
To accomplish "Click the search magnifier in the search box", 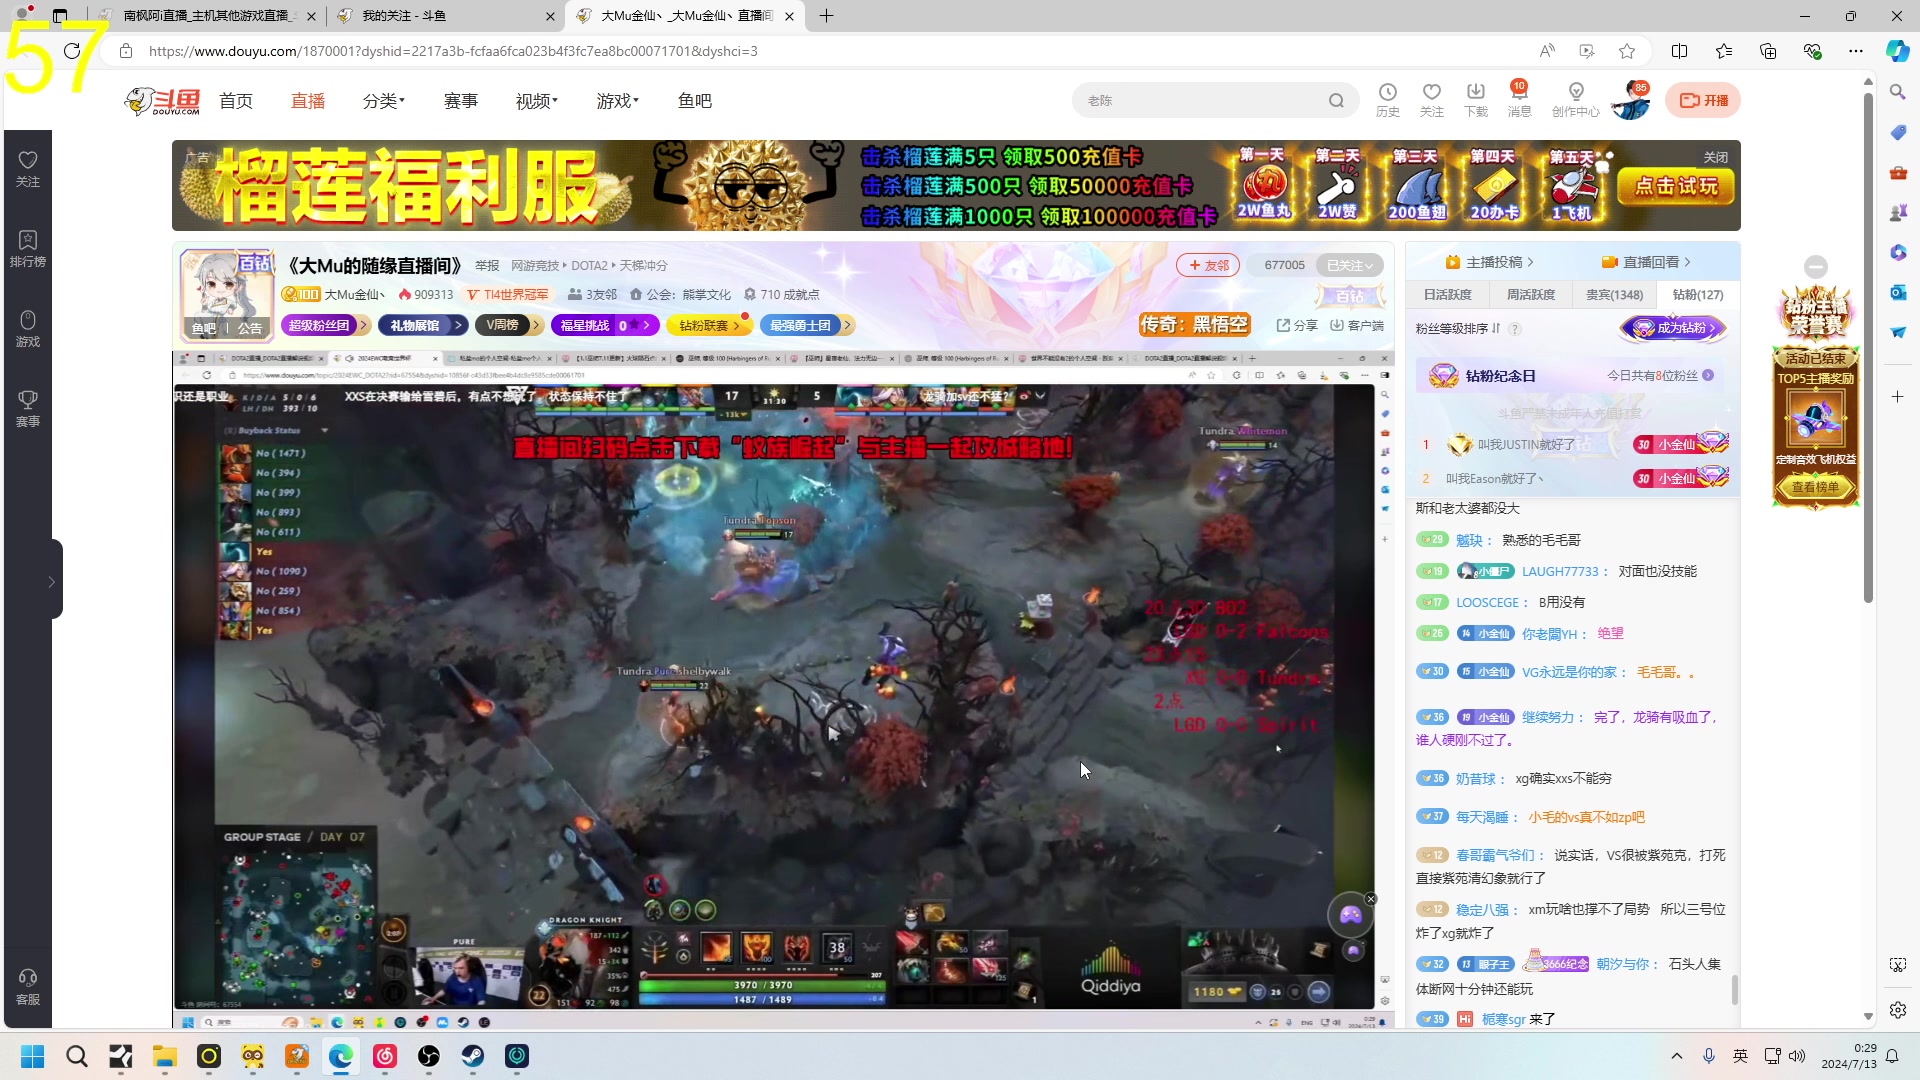I will (1336, 100).
